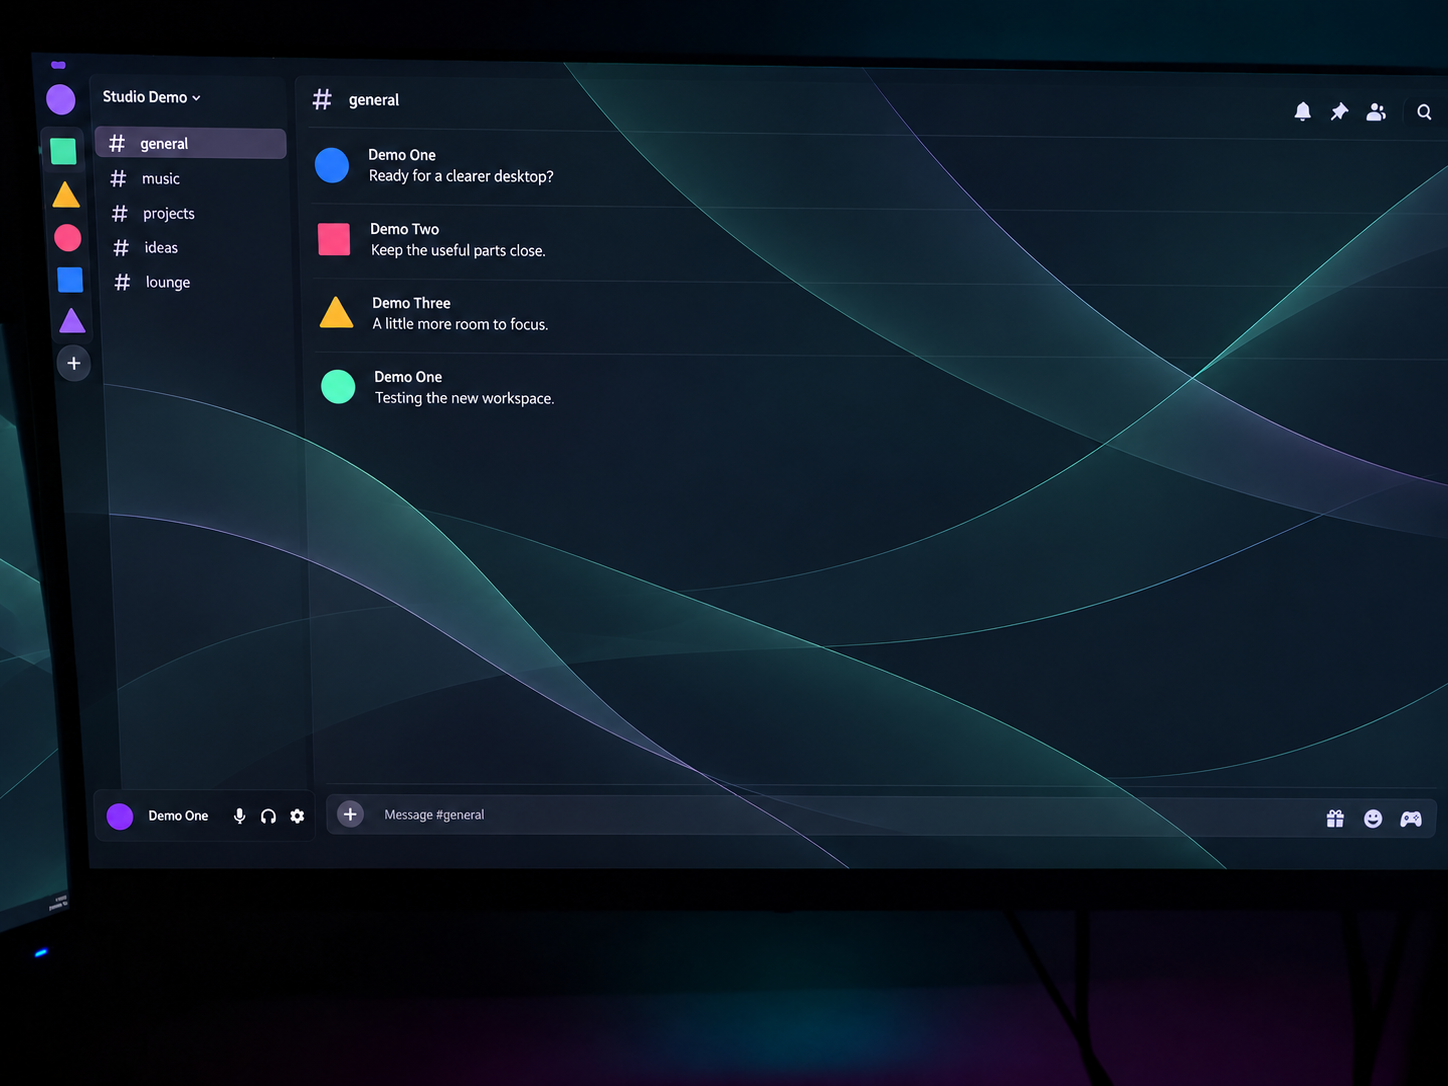Viewport: 1448px width, 1086px height.
Task: Click the attachment plus button in message bar
Action: click(x=350, y=815)
